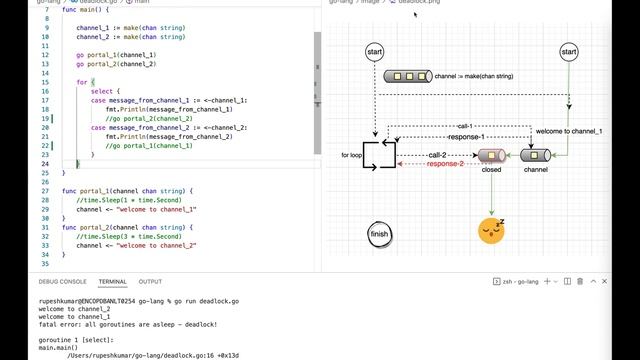Click "fatal error: all goroutines are asleep" line
The width and height of the screenshot is (640, 360).
[128, 324]
